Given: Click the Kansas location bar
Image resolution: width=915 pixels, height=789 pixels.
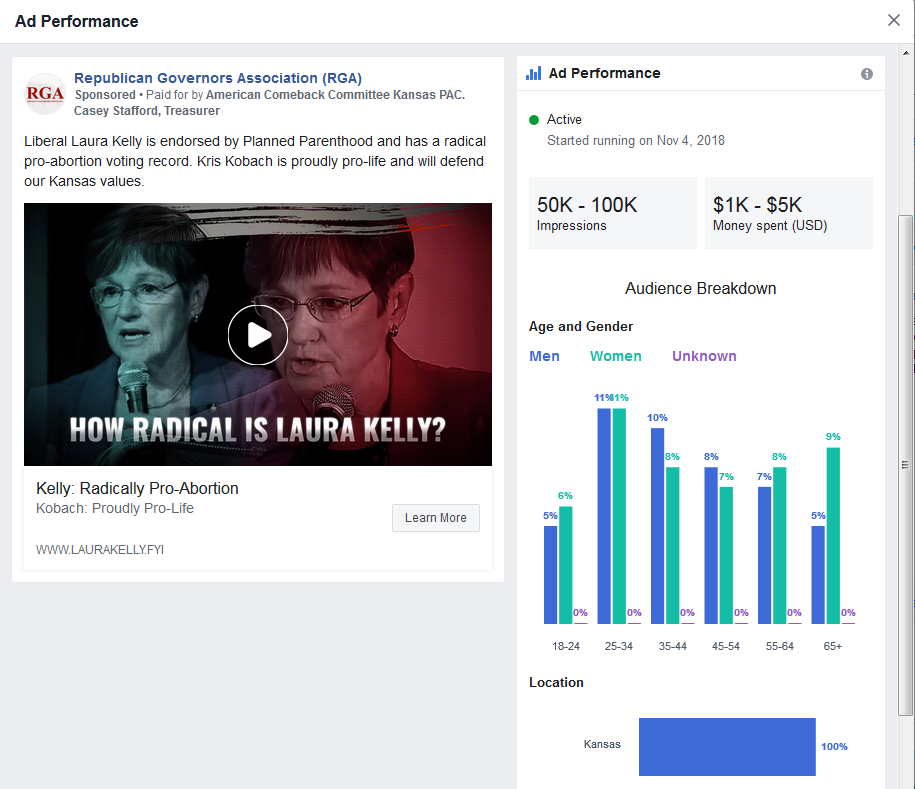Looking at the screenshot, I should (x=727, y=746).
